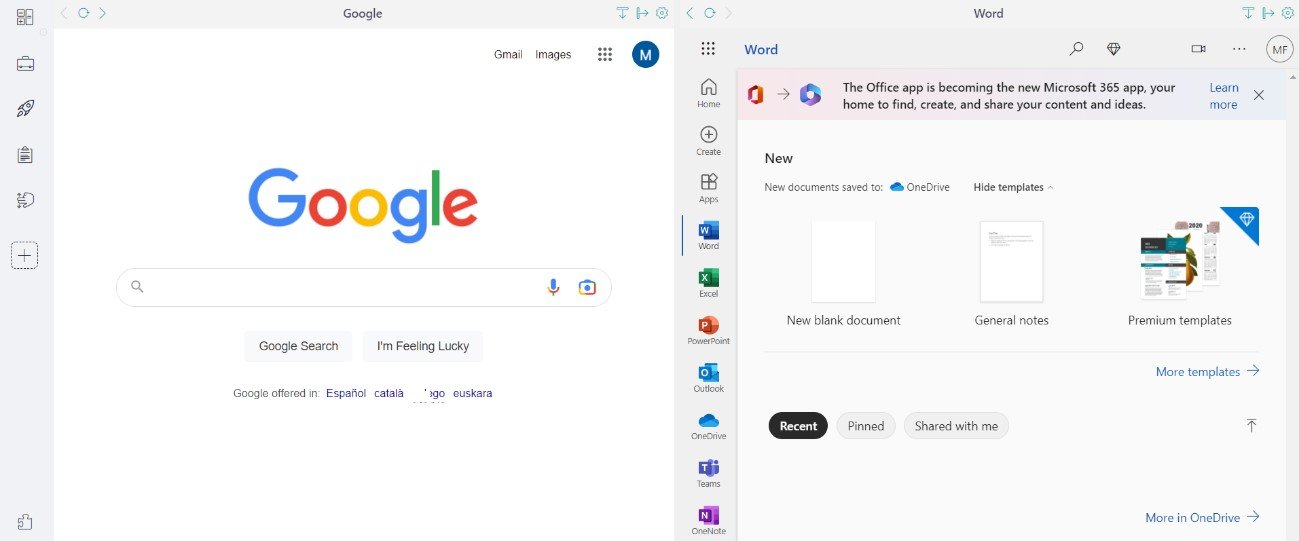The image size is (1299, 541).
Task: Open OneNote from Office sidebar
Action: tap(708, 520)
